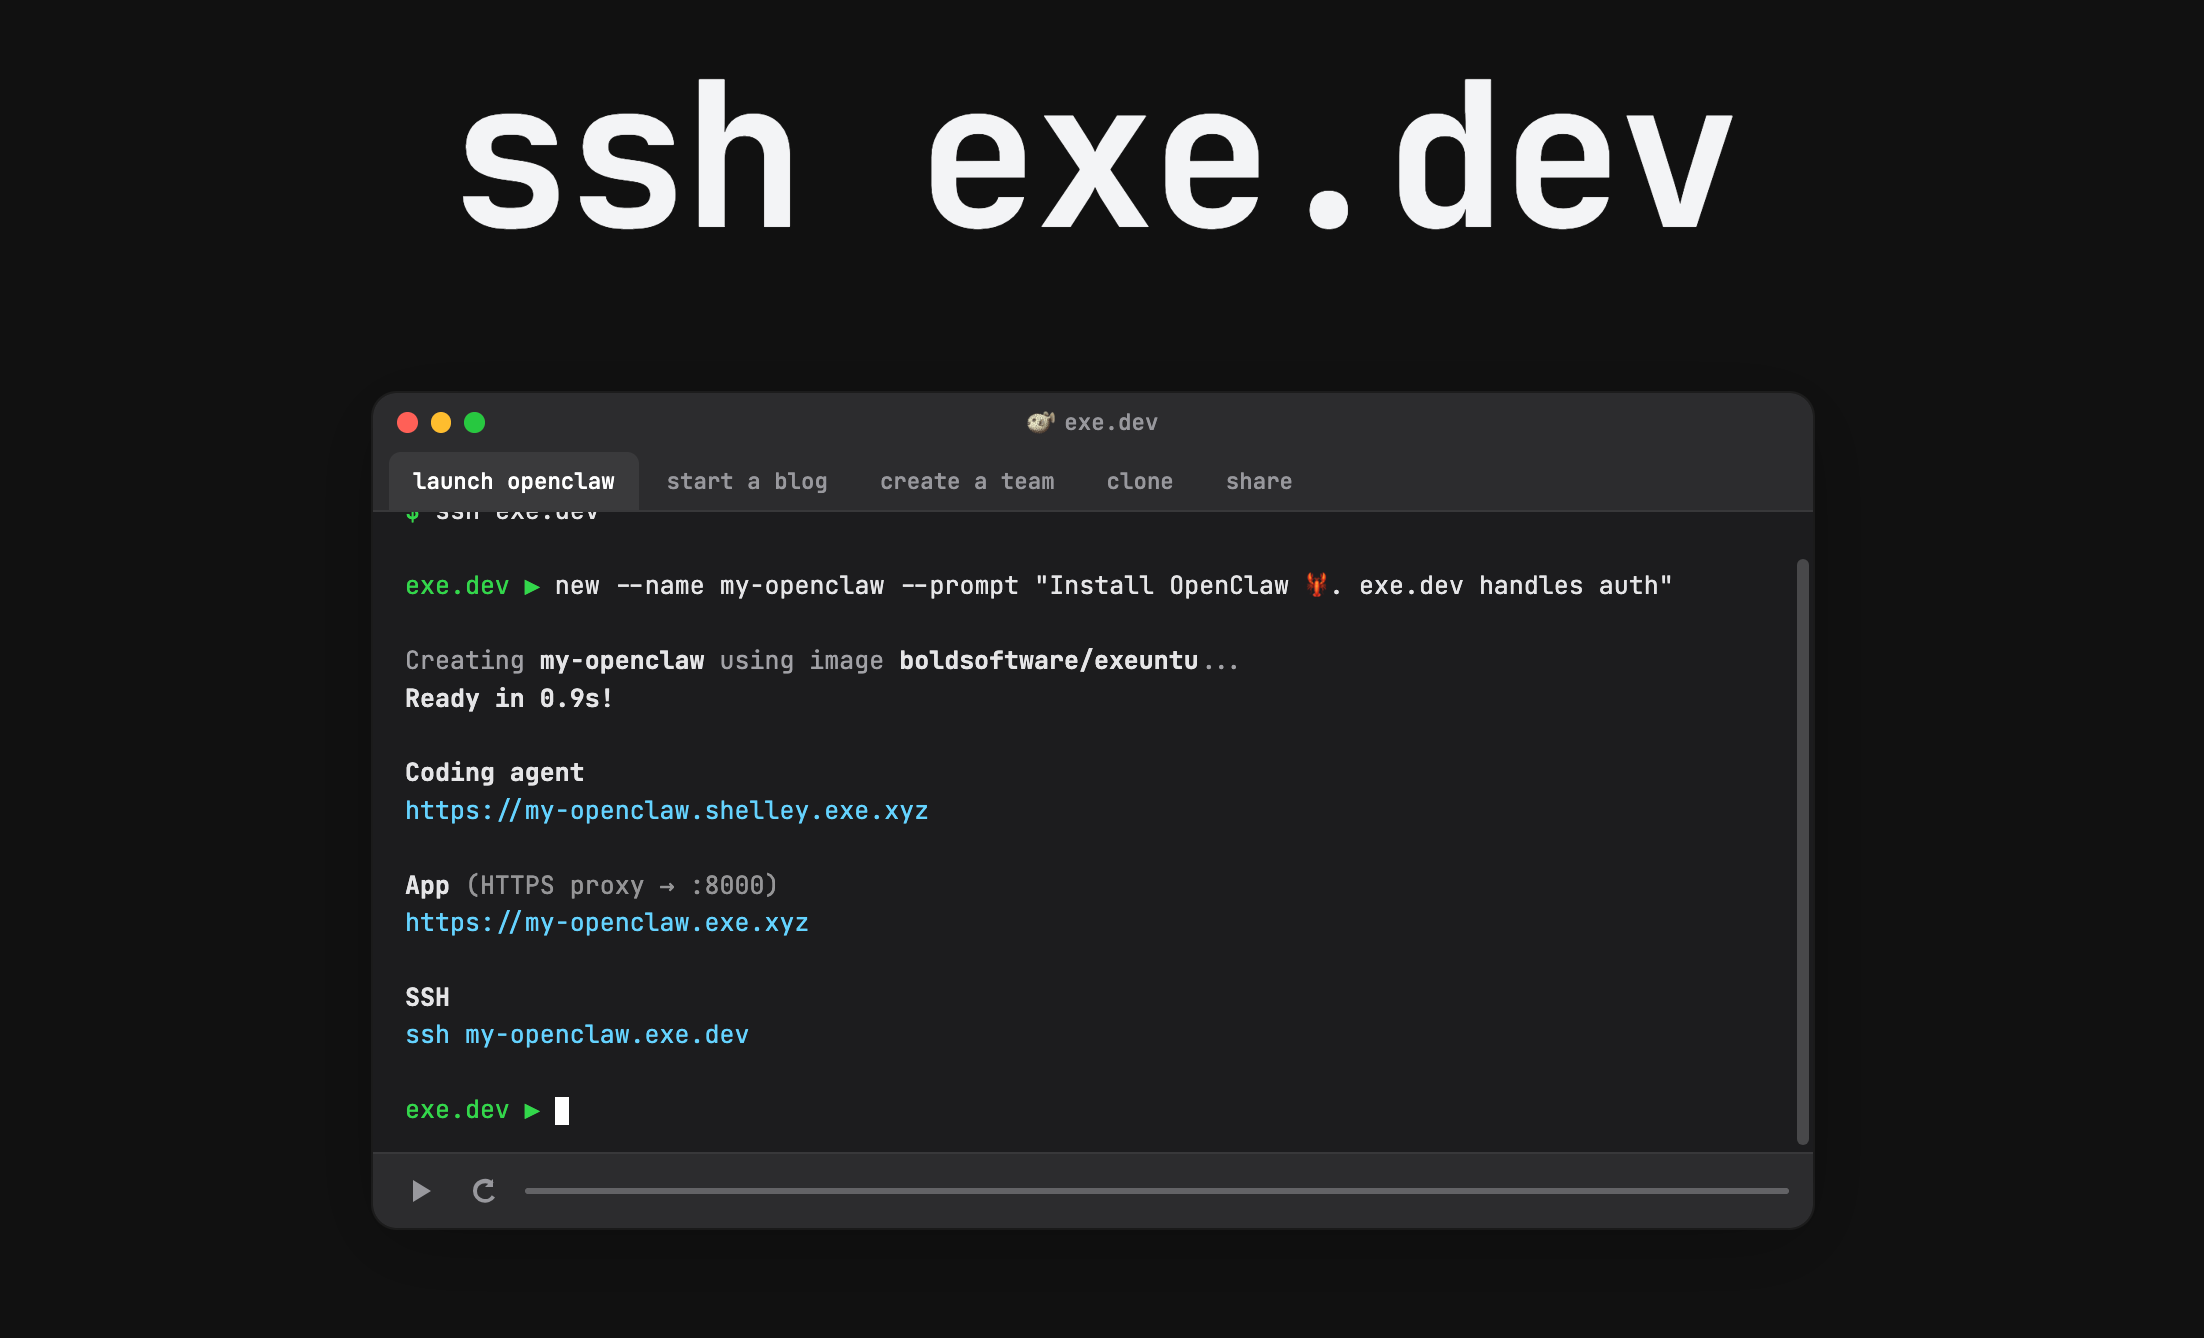
Task: Click the white terminal cursor block
Action: point(562,1111)
